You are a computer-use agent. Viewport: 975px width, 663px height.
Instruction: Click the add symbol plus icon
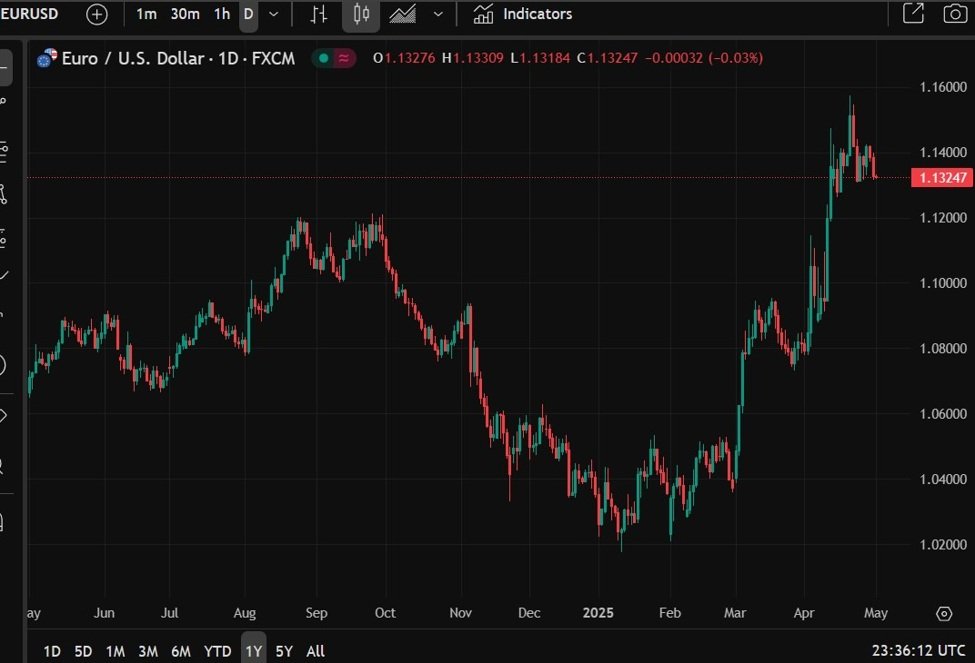coord(96,14)
